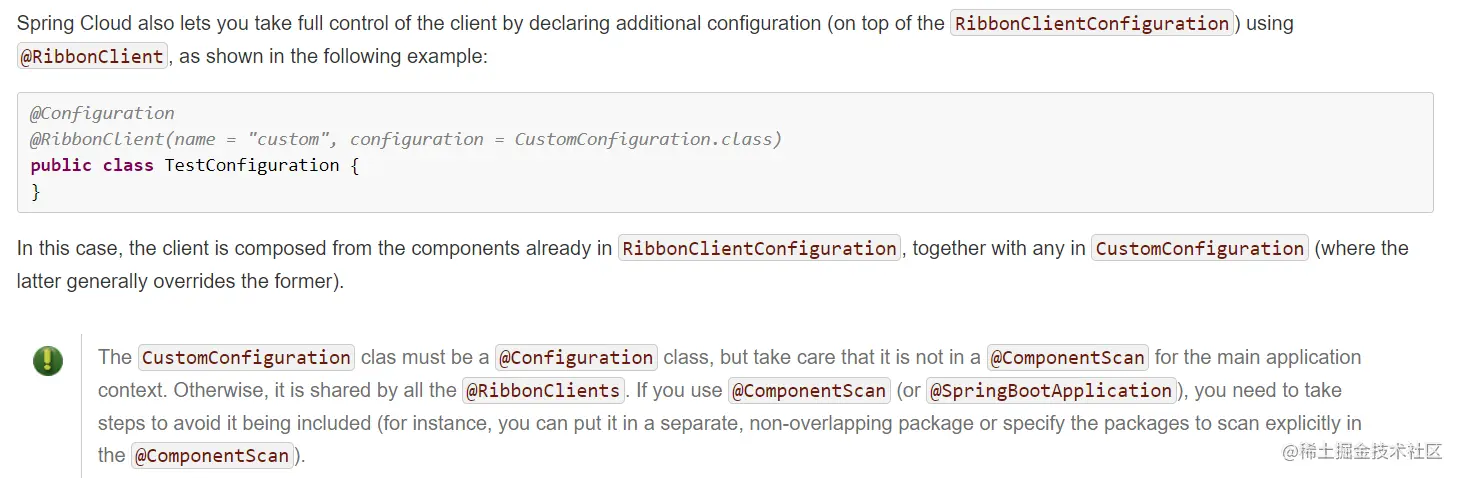Click the @RibbonClient inline code before the example

coord(92,57)
